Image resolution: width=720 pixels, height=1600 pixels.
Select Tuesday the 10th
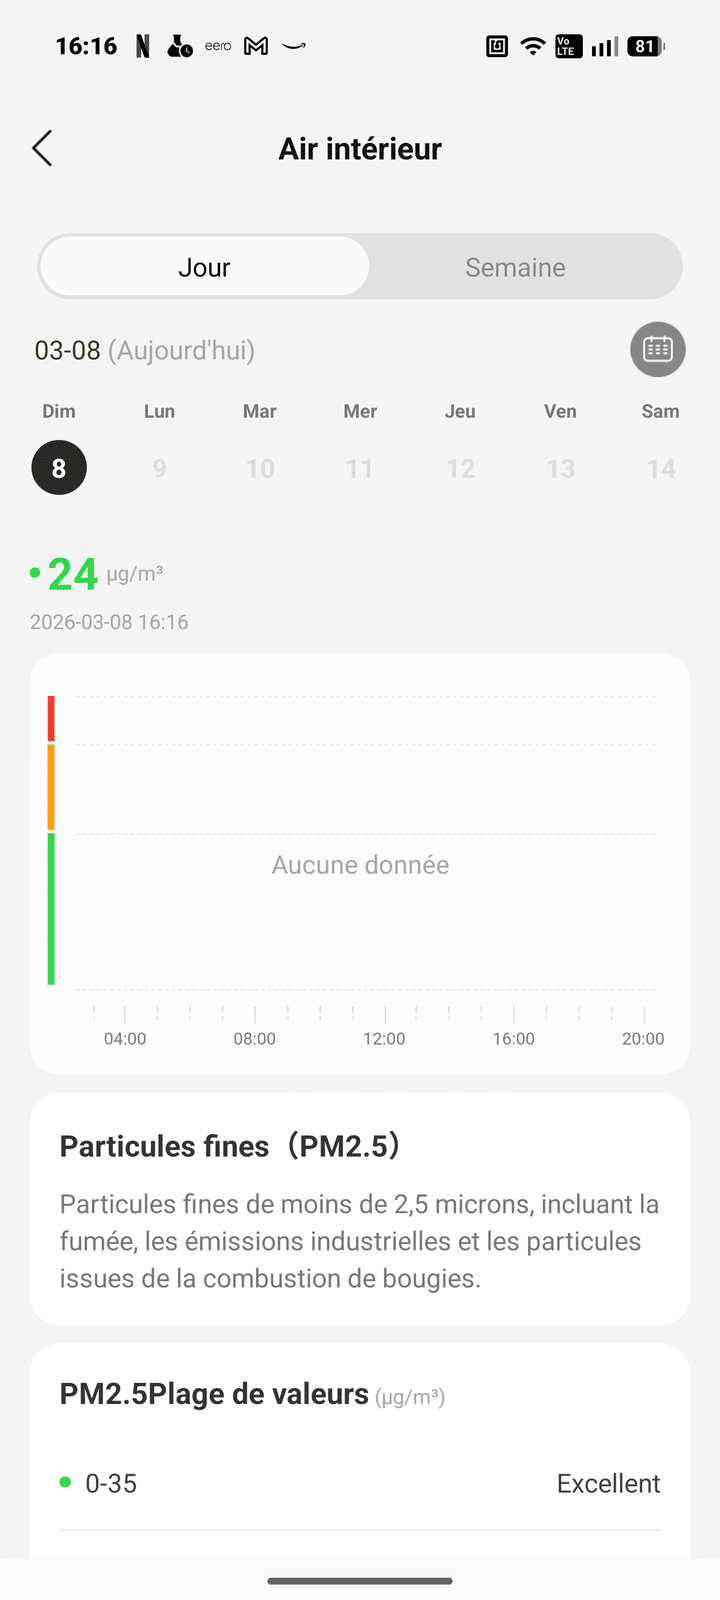click(260, 468)
